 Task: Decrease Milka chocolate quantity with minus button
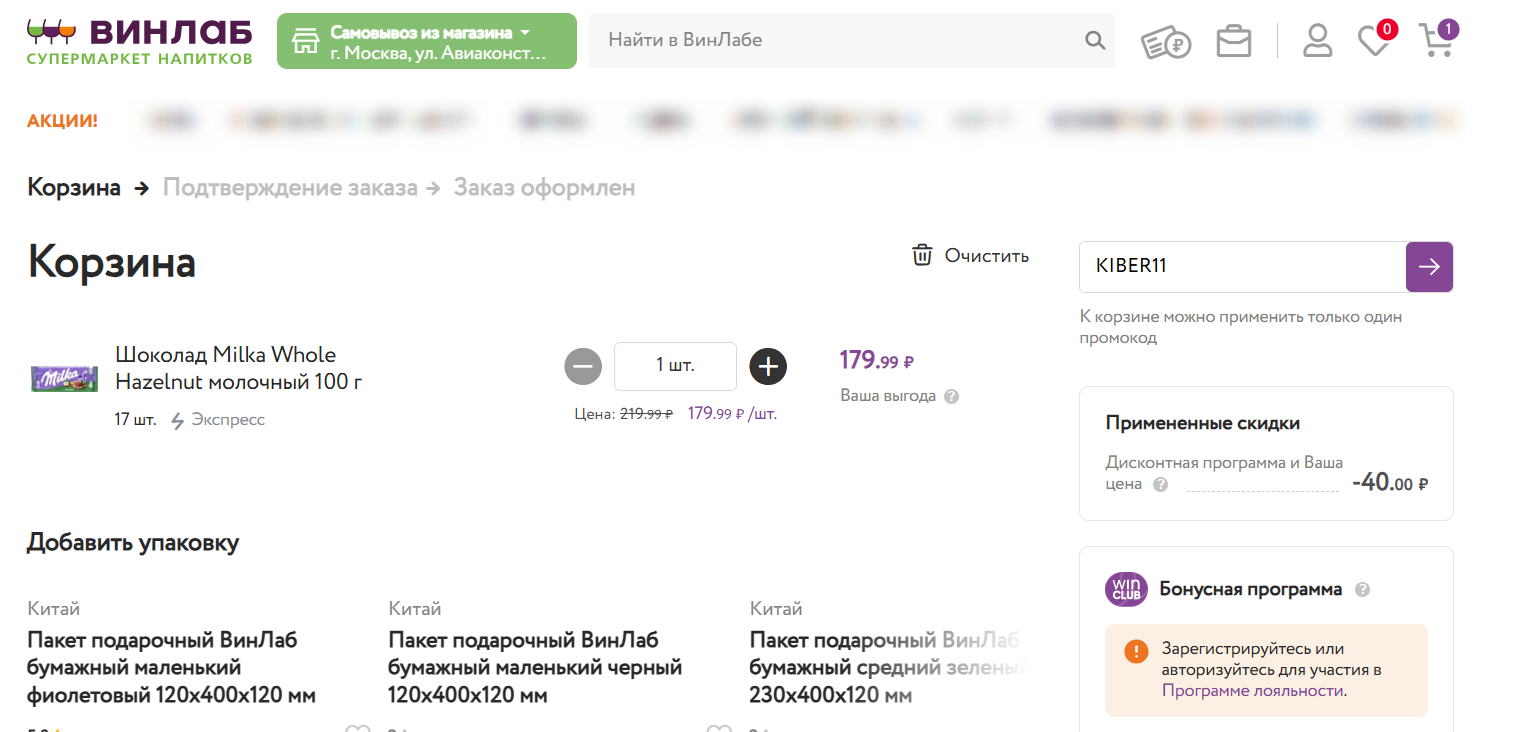[x=583, y=366]
